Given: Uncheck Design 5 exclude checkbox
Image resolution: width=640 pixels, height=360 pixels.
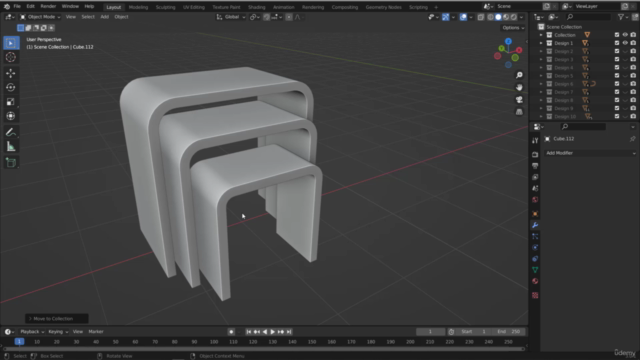Looking at the screenshot, I should click(617, 76).
